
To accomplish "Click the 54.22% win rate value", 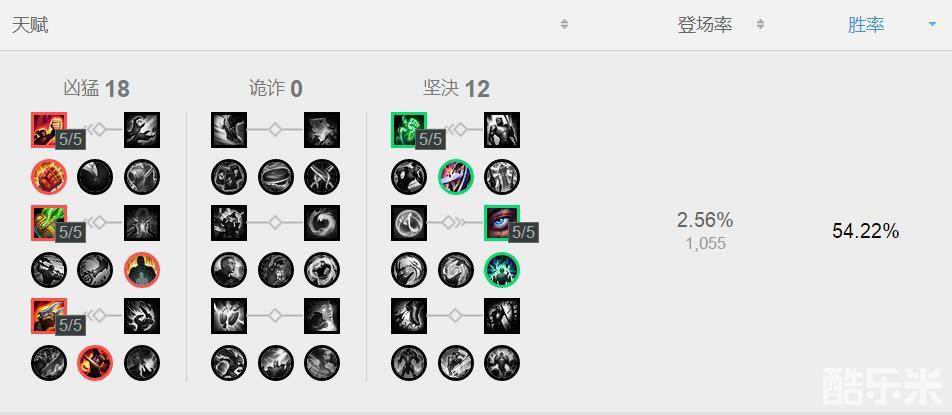I will pos(865,231).
